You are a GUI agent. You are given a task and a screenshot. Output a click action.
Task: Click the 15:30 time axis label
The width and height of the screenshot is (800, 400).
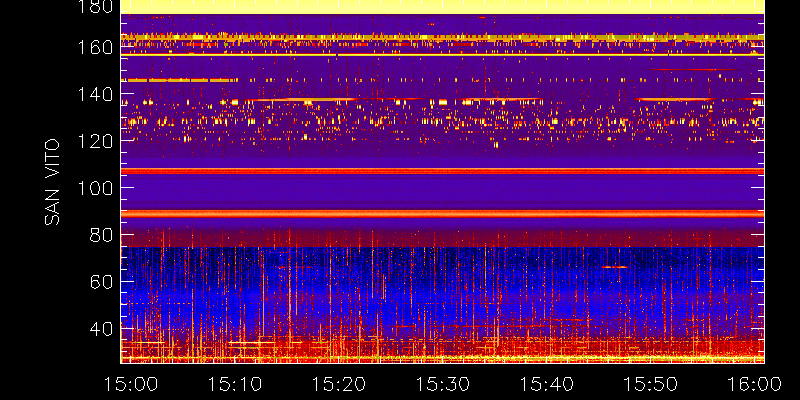coord(443,384)
